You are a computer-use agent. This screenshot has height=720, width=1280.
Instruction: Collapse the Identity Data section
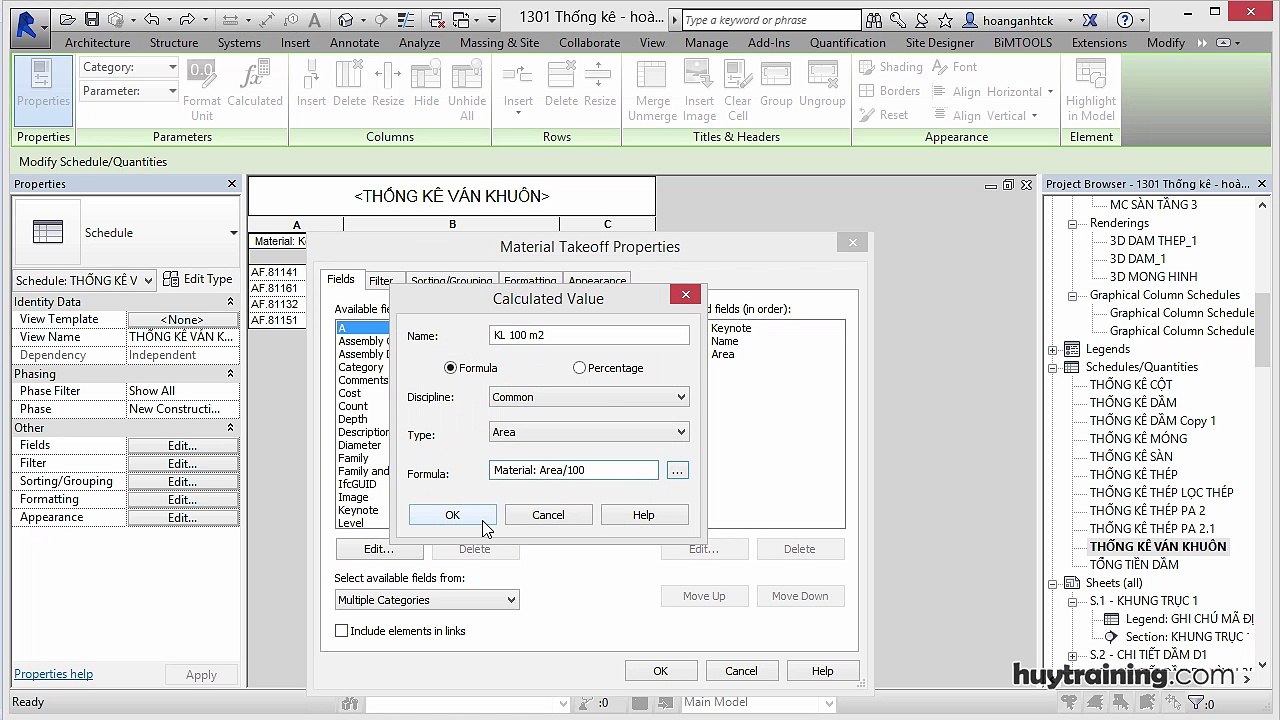[230, 302]
